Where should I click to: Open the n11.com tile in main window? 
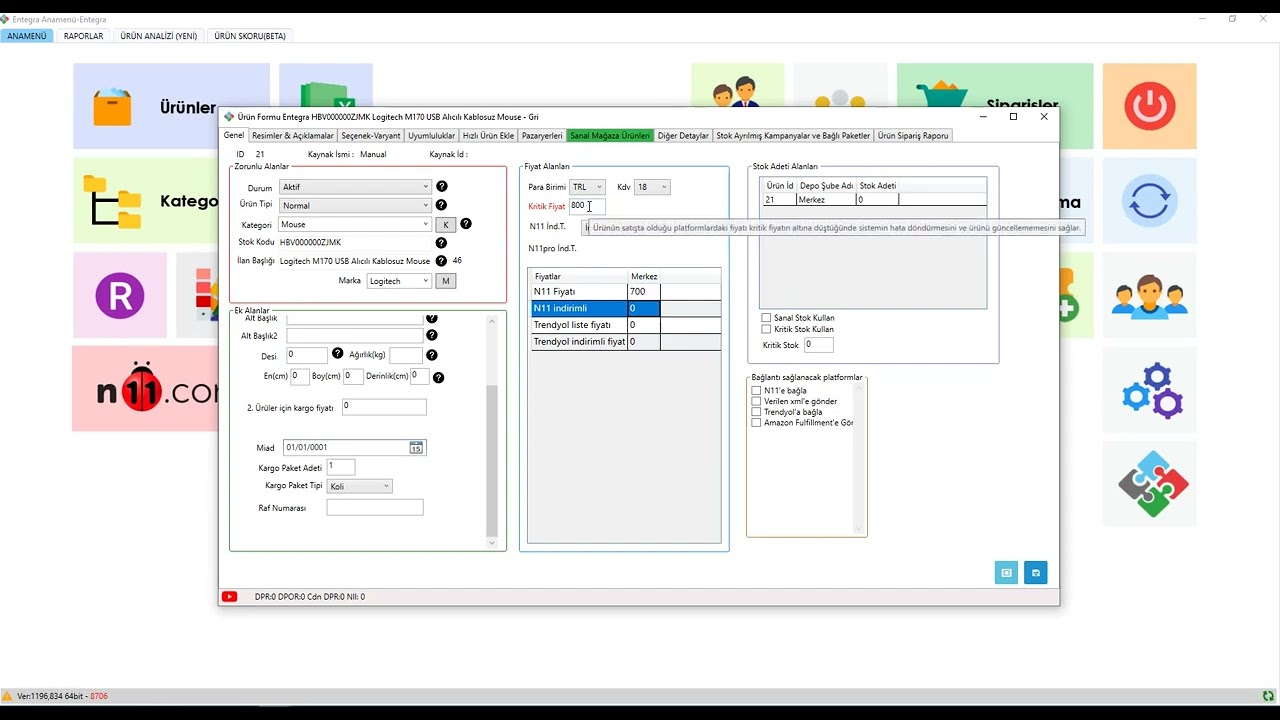(146, 389)
